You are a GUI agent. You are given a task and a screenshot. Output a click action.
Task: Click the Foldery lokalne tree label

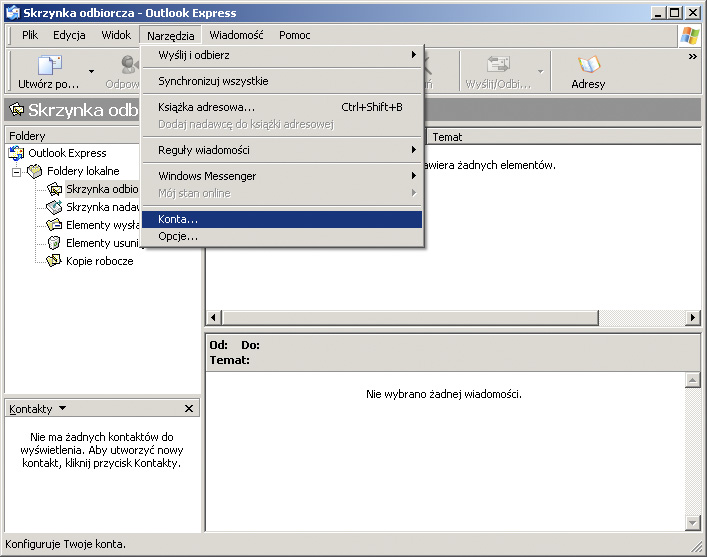pos(83,171)
